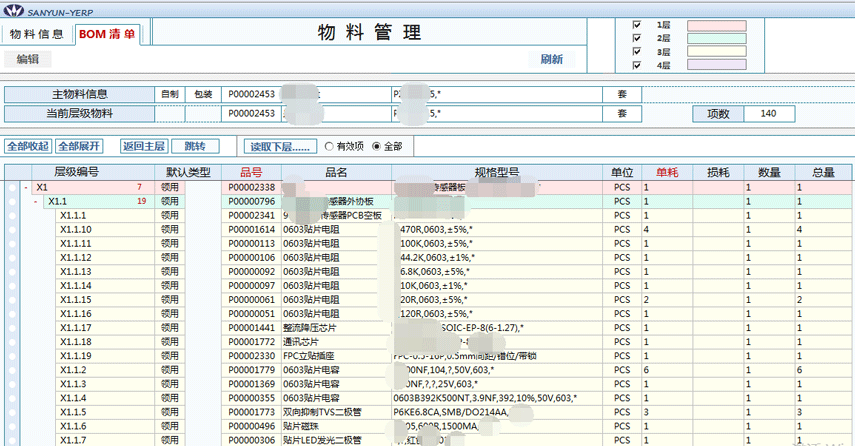Collapse the X1.1 tree node

36,201
